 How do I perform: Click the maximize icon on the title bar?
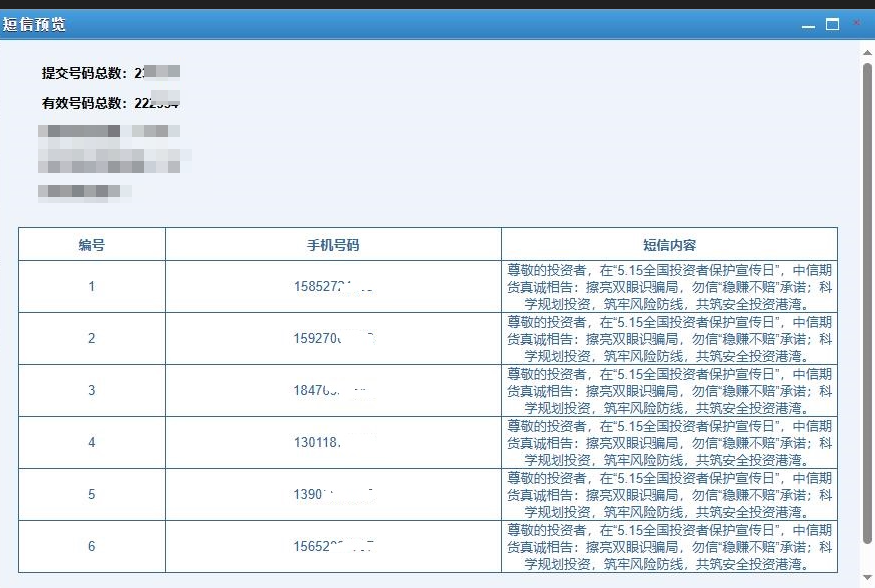tap(831, 24)
